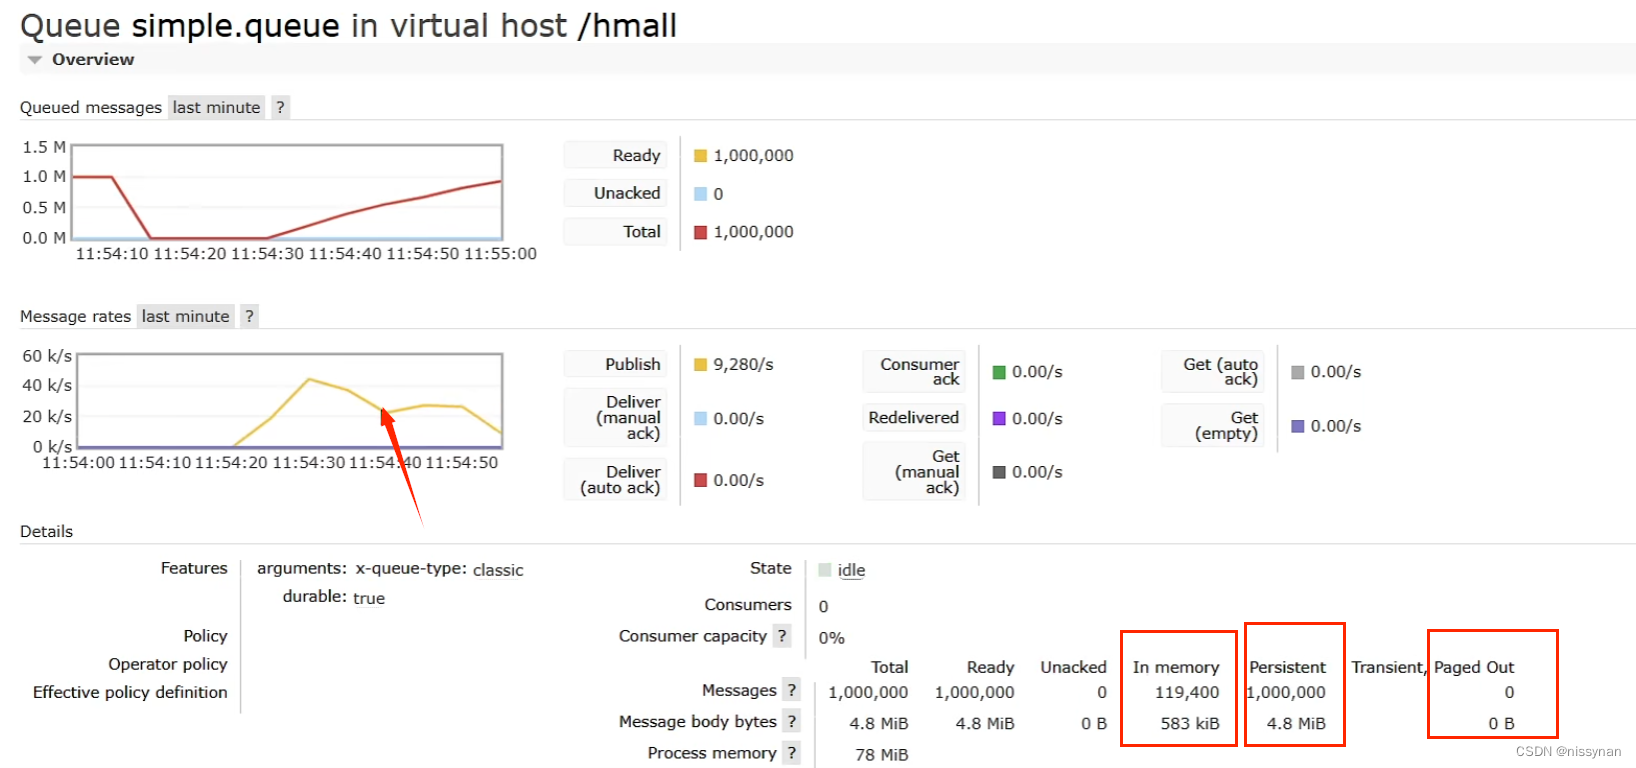Click the dark Get (manual ack) swatch

pos(999,472)
